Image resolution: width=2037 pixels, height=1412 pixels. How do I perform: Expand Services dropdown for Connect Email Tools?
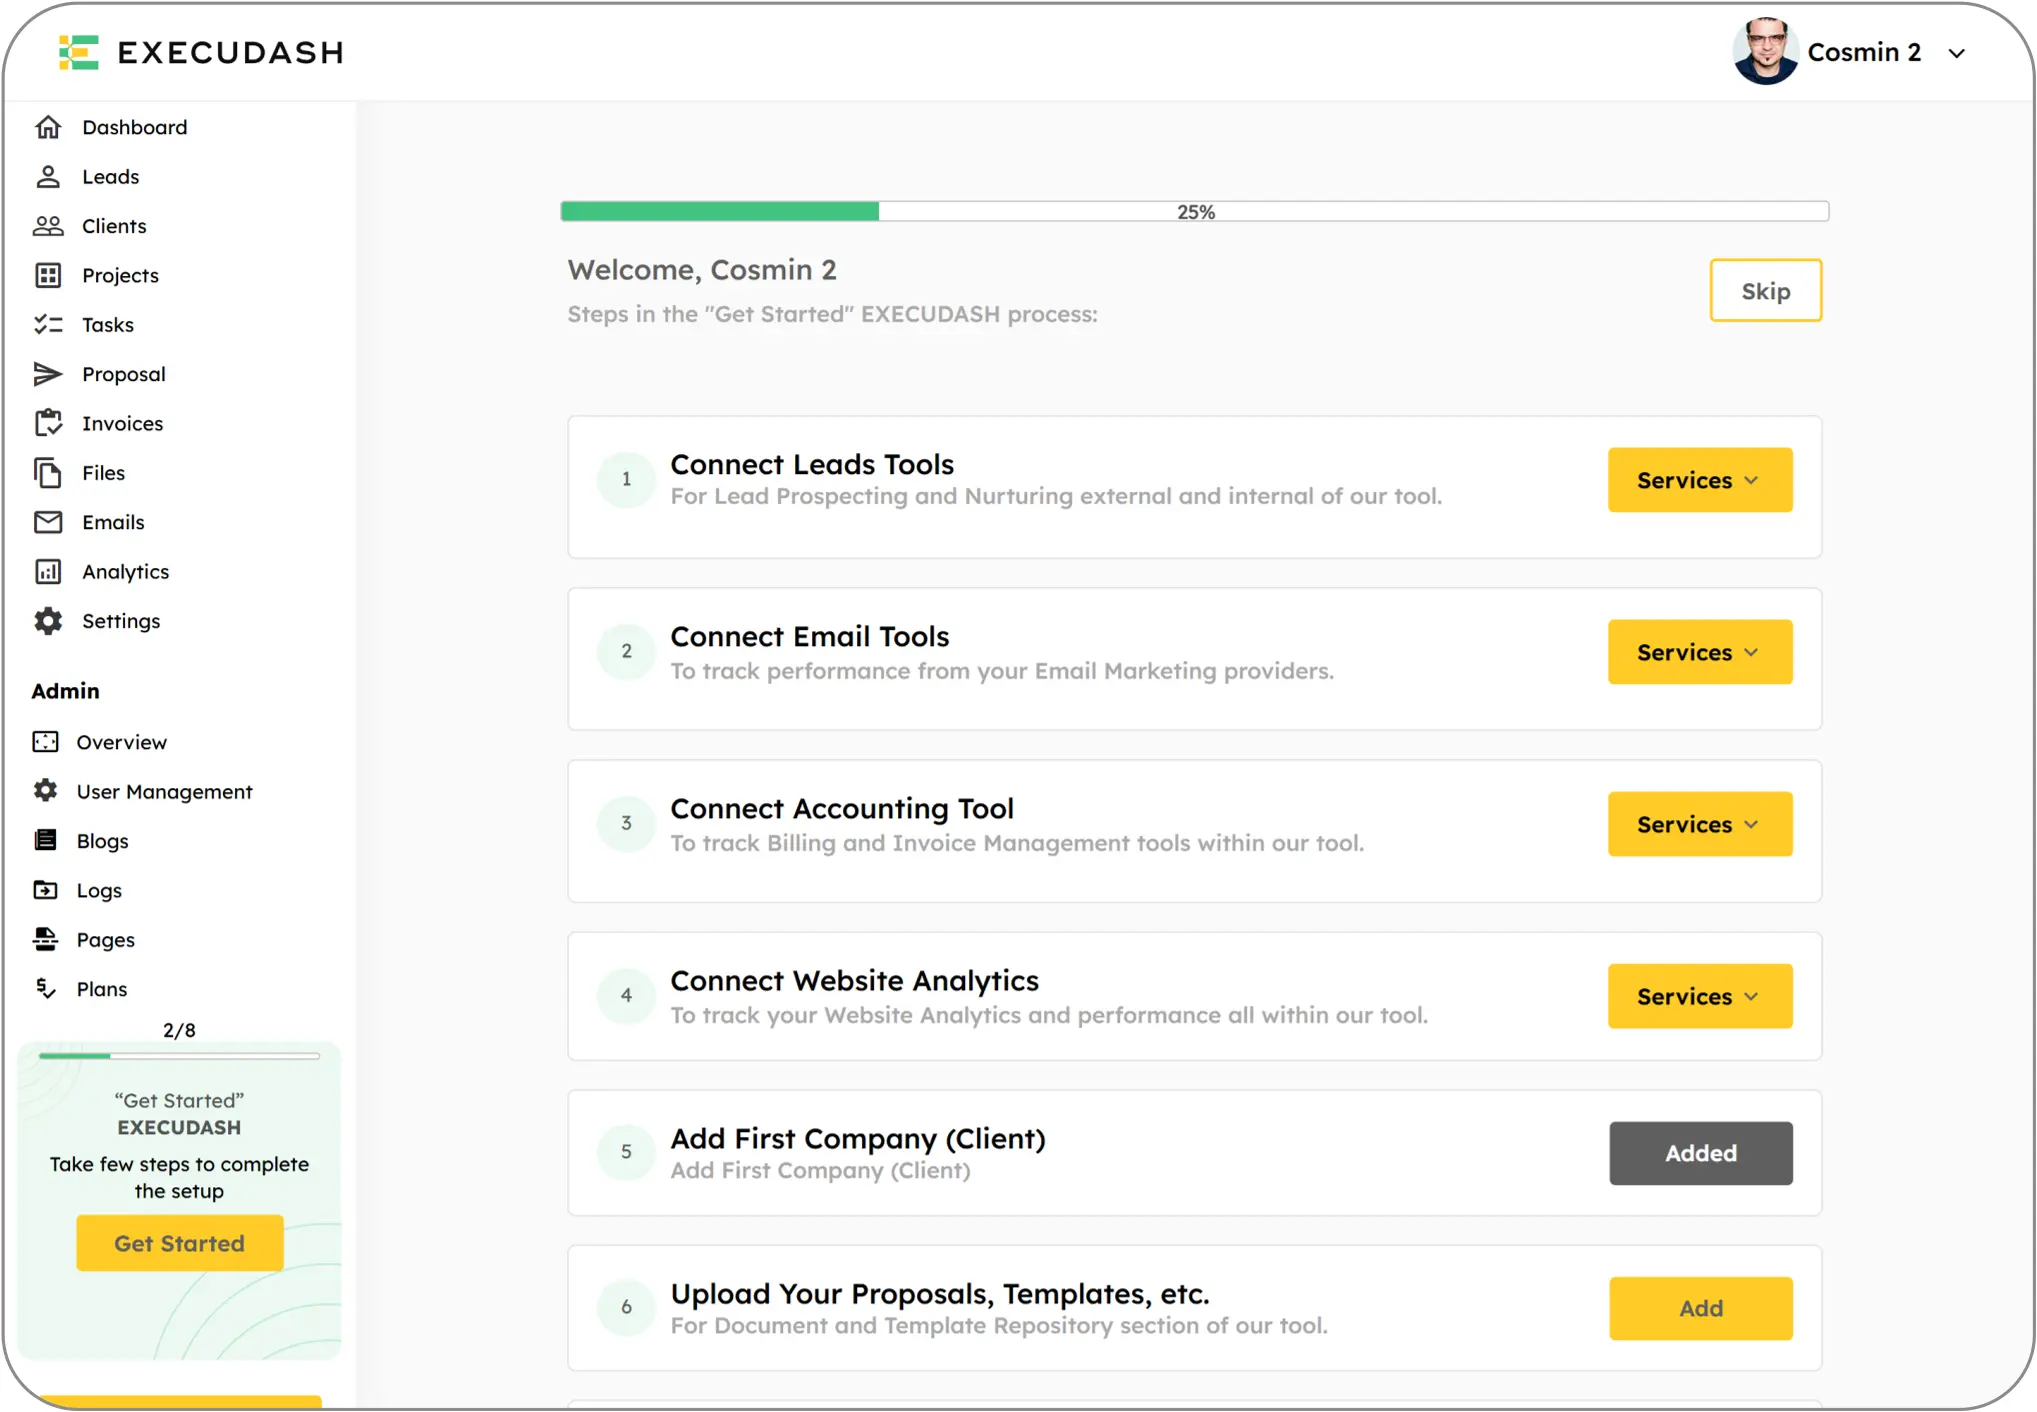click(1700, 652)
